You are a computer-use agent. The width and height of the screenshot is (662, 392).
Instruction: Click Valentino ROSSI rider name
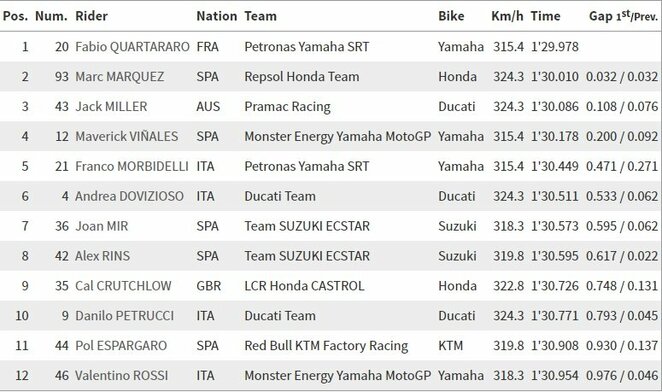coord(122,376)
